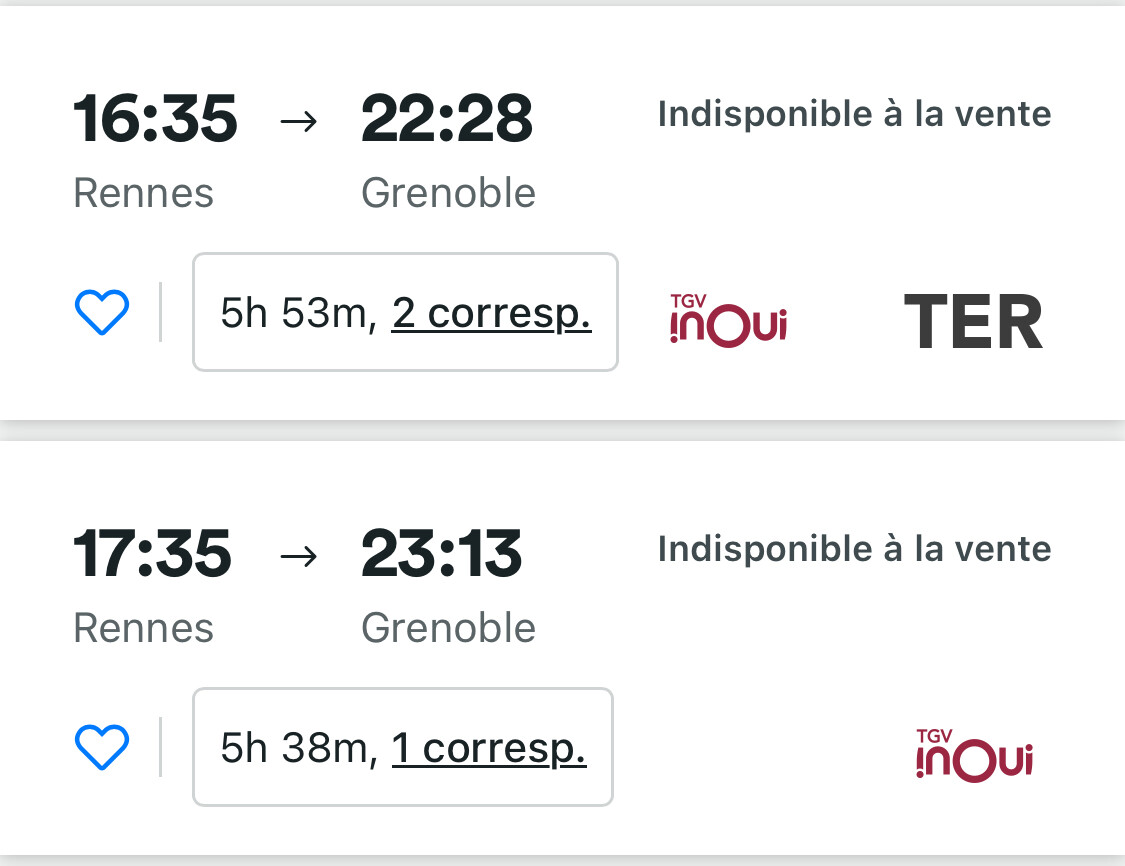Click the TGV inOui logo on the 17:35 trip
The width and height of the screenshot is (1125, 866).
click(974, 755)
